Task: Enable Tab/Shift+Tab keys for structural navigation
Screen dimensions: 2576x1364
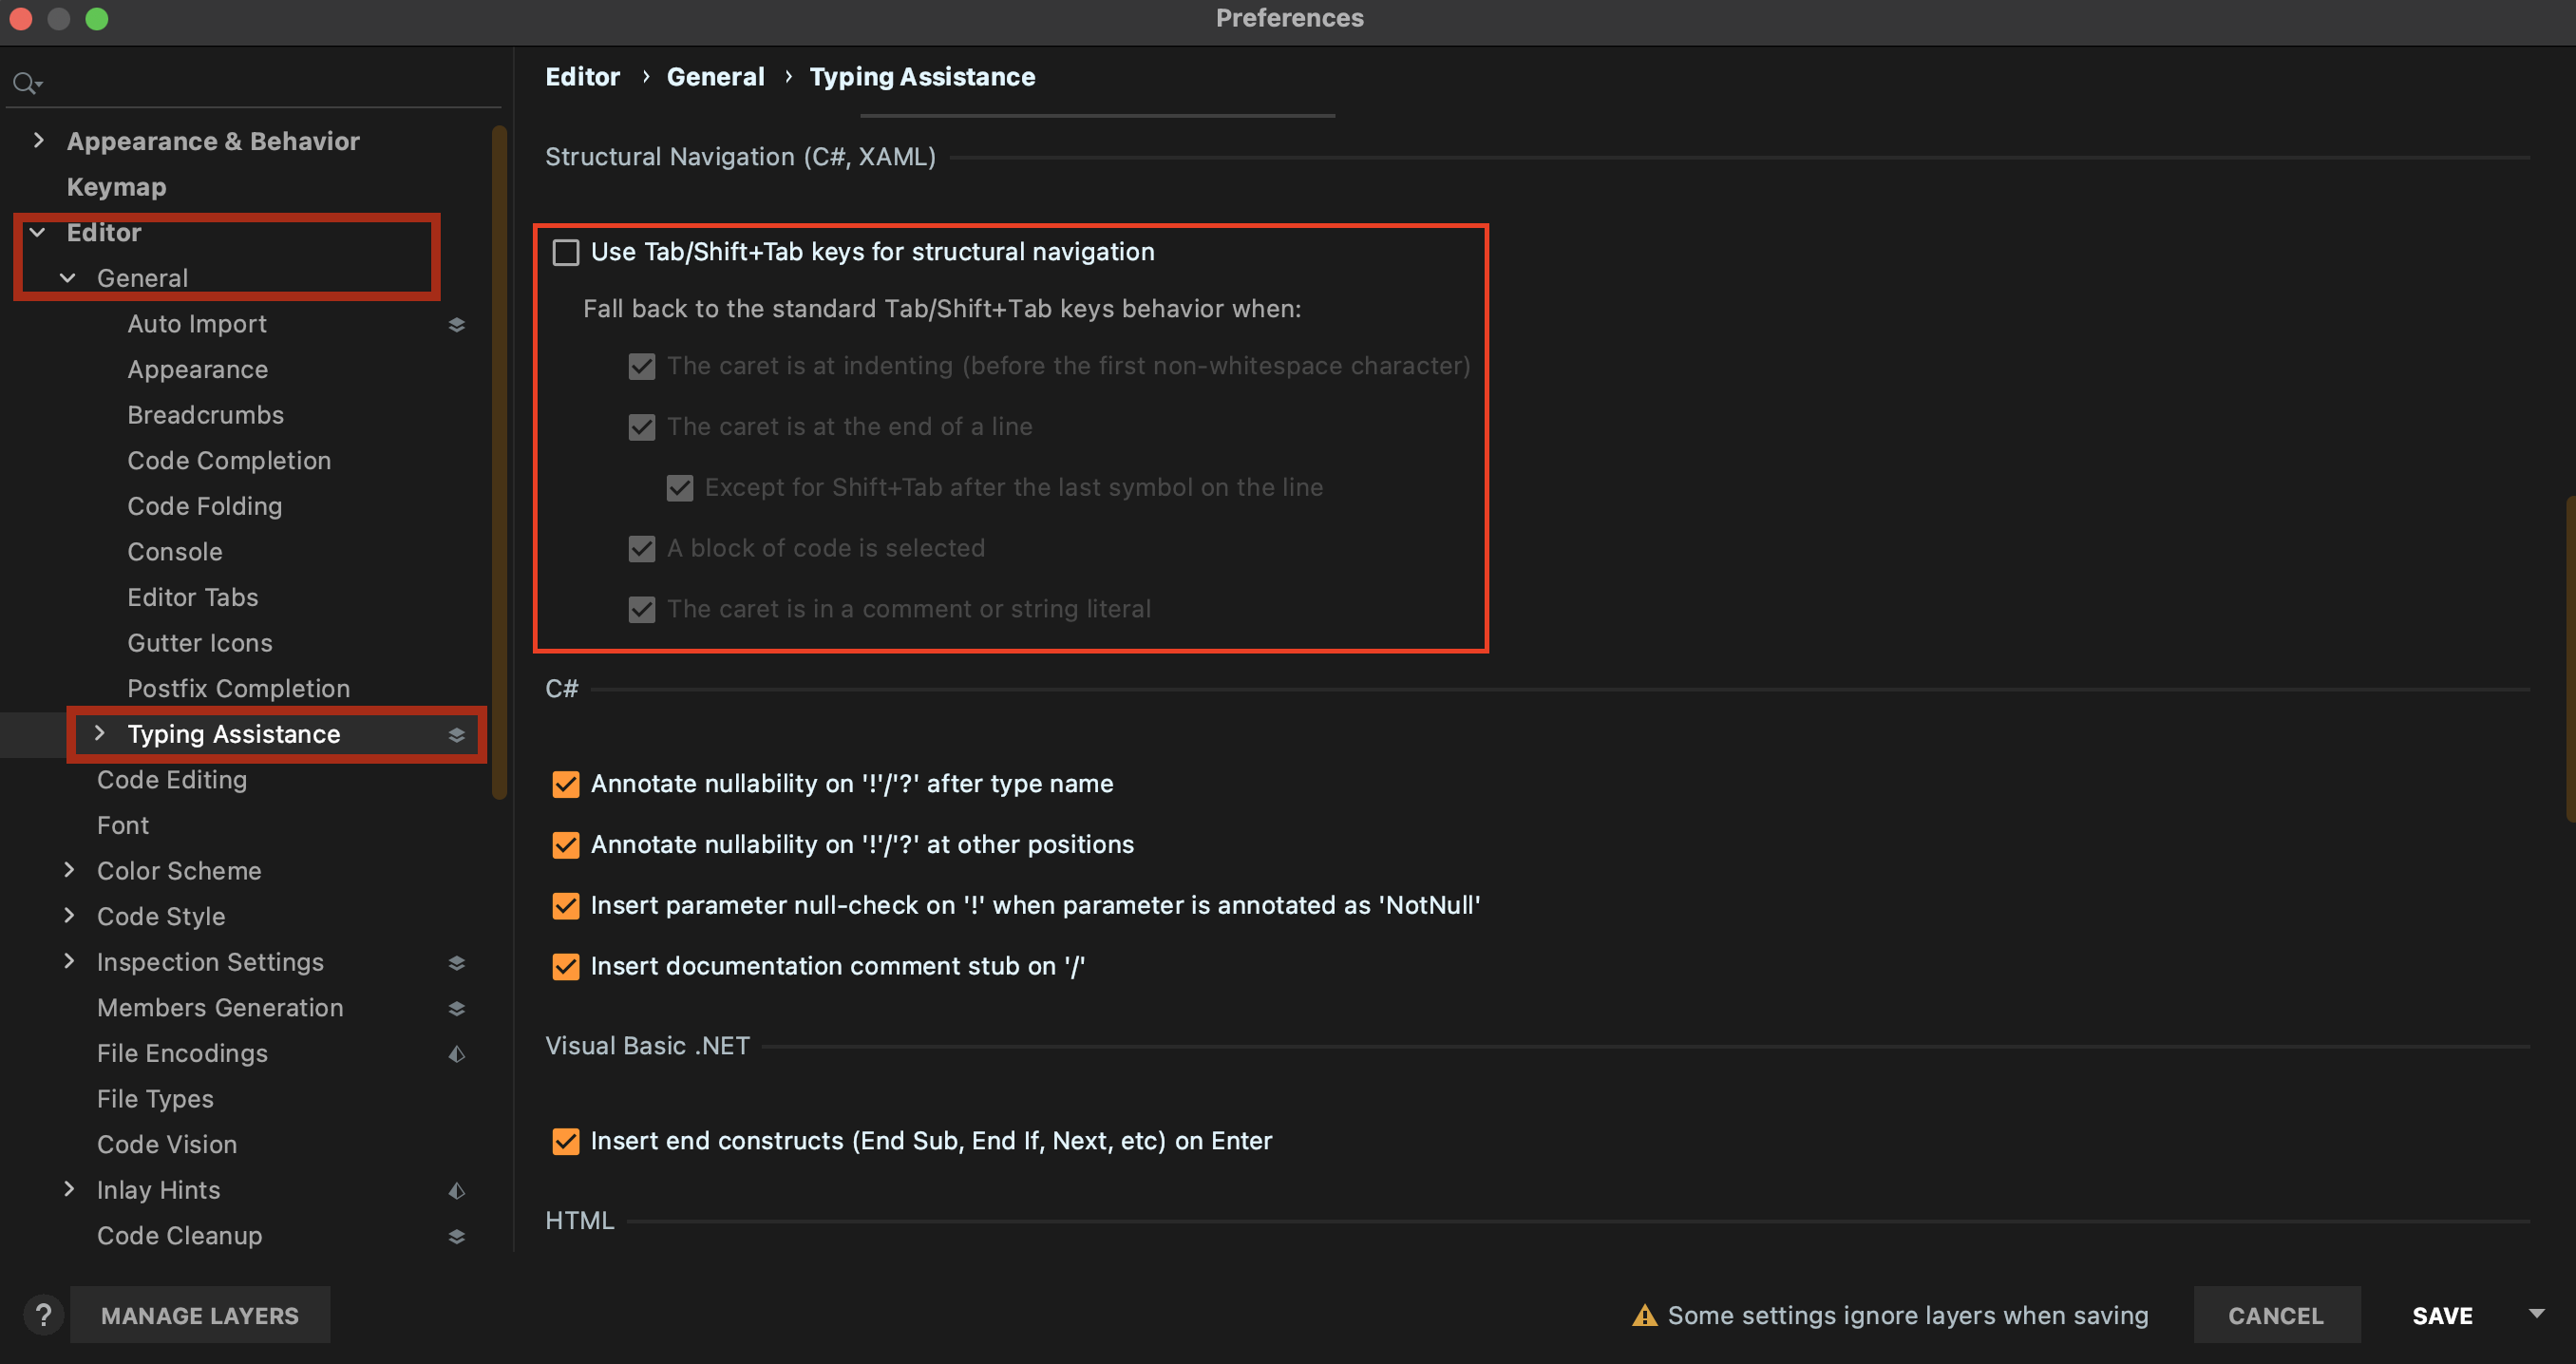Action: pos(566,252)
